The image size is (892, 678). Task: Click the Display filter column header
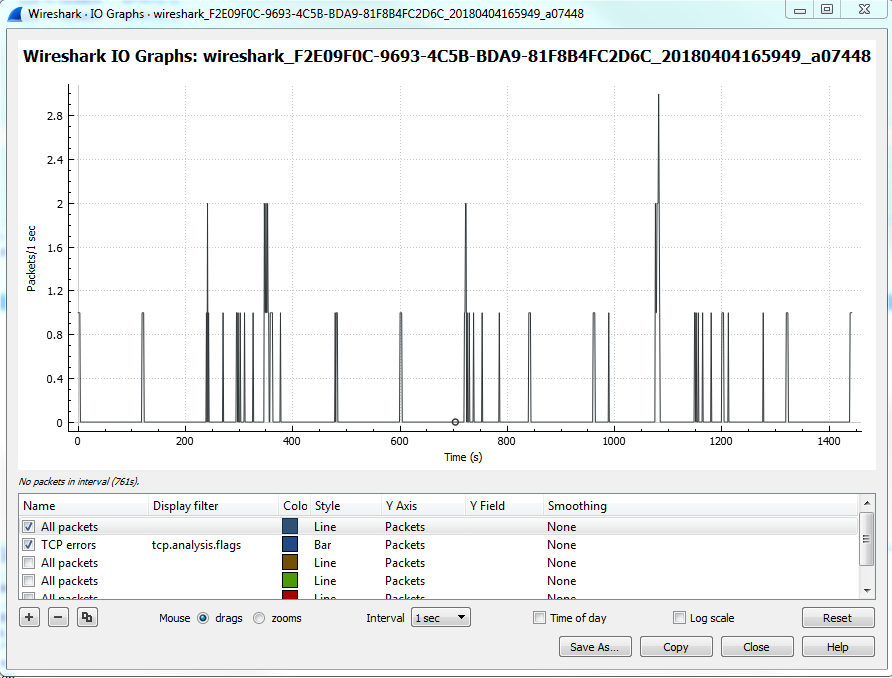186,506
